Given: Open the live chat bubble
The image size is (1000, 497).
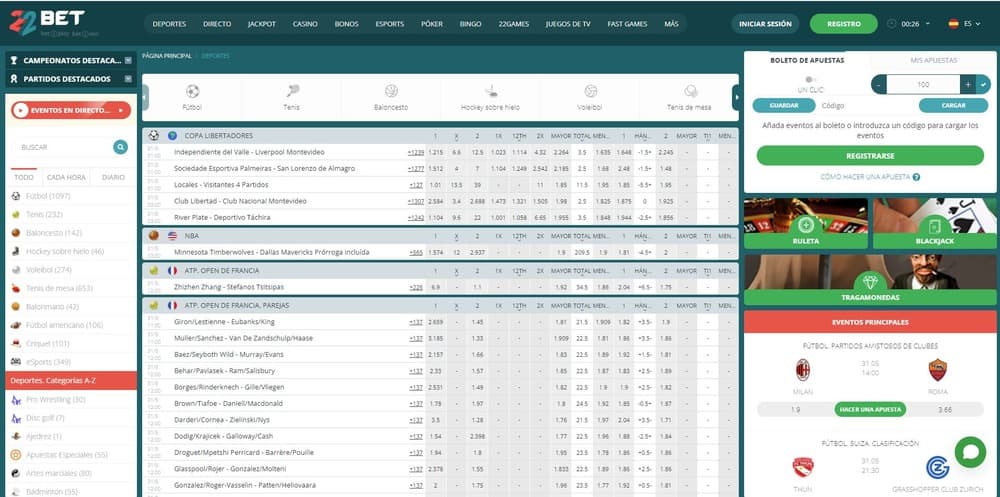Looking at the screenshot, I should pyautogui.click(x=970, y=452).
